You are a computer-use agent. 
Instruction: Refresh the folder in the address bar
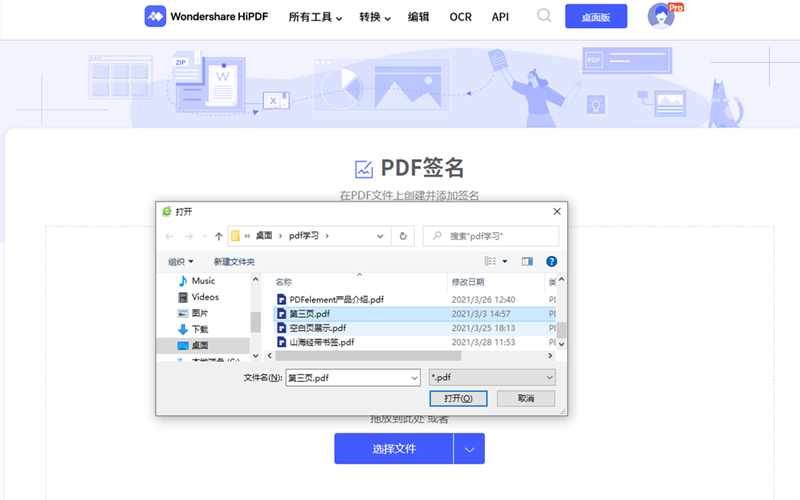403,236
